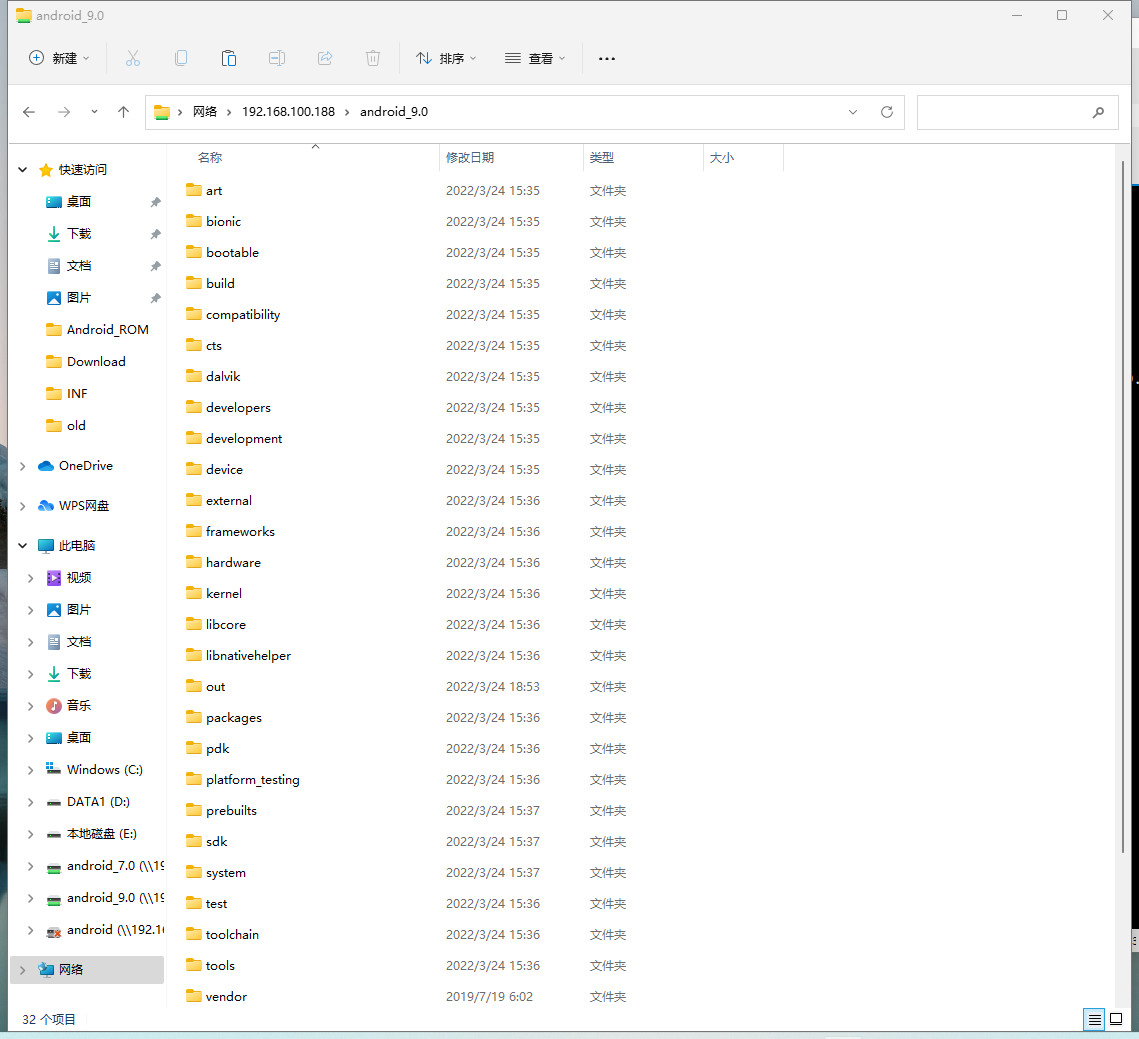Click android_9.0 in the breadcrumb
This screenshot has height=1039, width=1139.
tap(394, 112)
